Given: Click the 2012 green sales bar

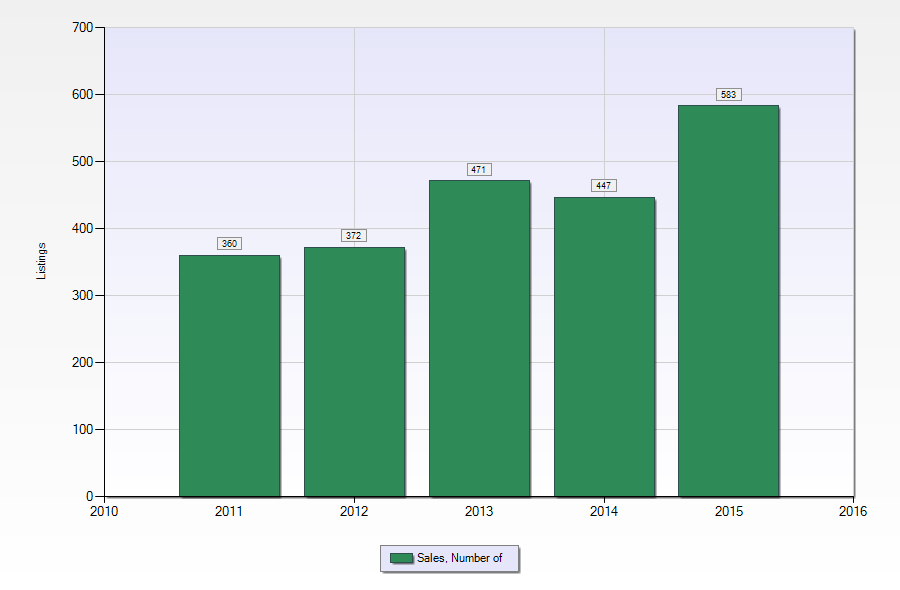Looking at the screenshot, I should pos(354,372).
